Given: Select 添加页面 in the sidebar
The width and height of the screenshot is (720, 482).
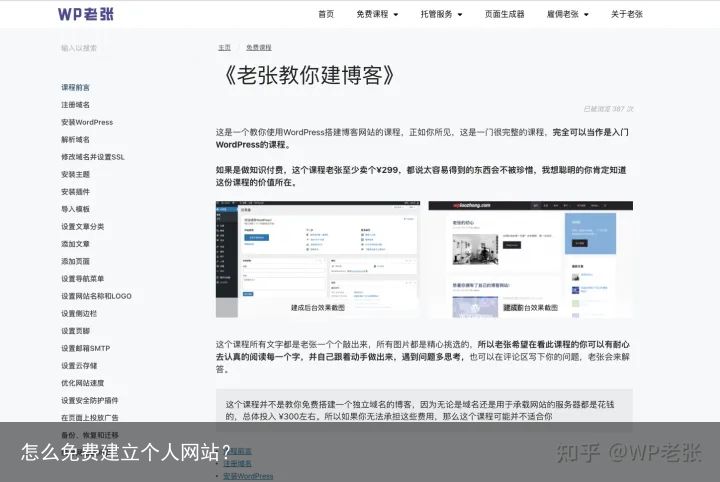Looking at the screenshot, I should coord(75,261).
